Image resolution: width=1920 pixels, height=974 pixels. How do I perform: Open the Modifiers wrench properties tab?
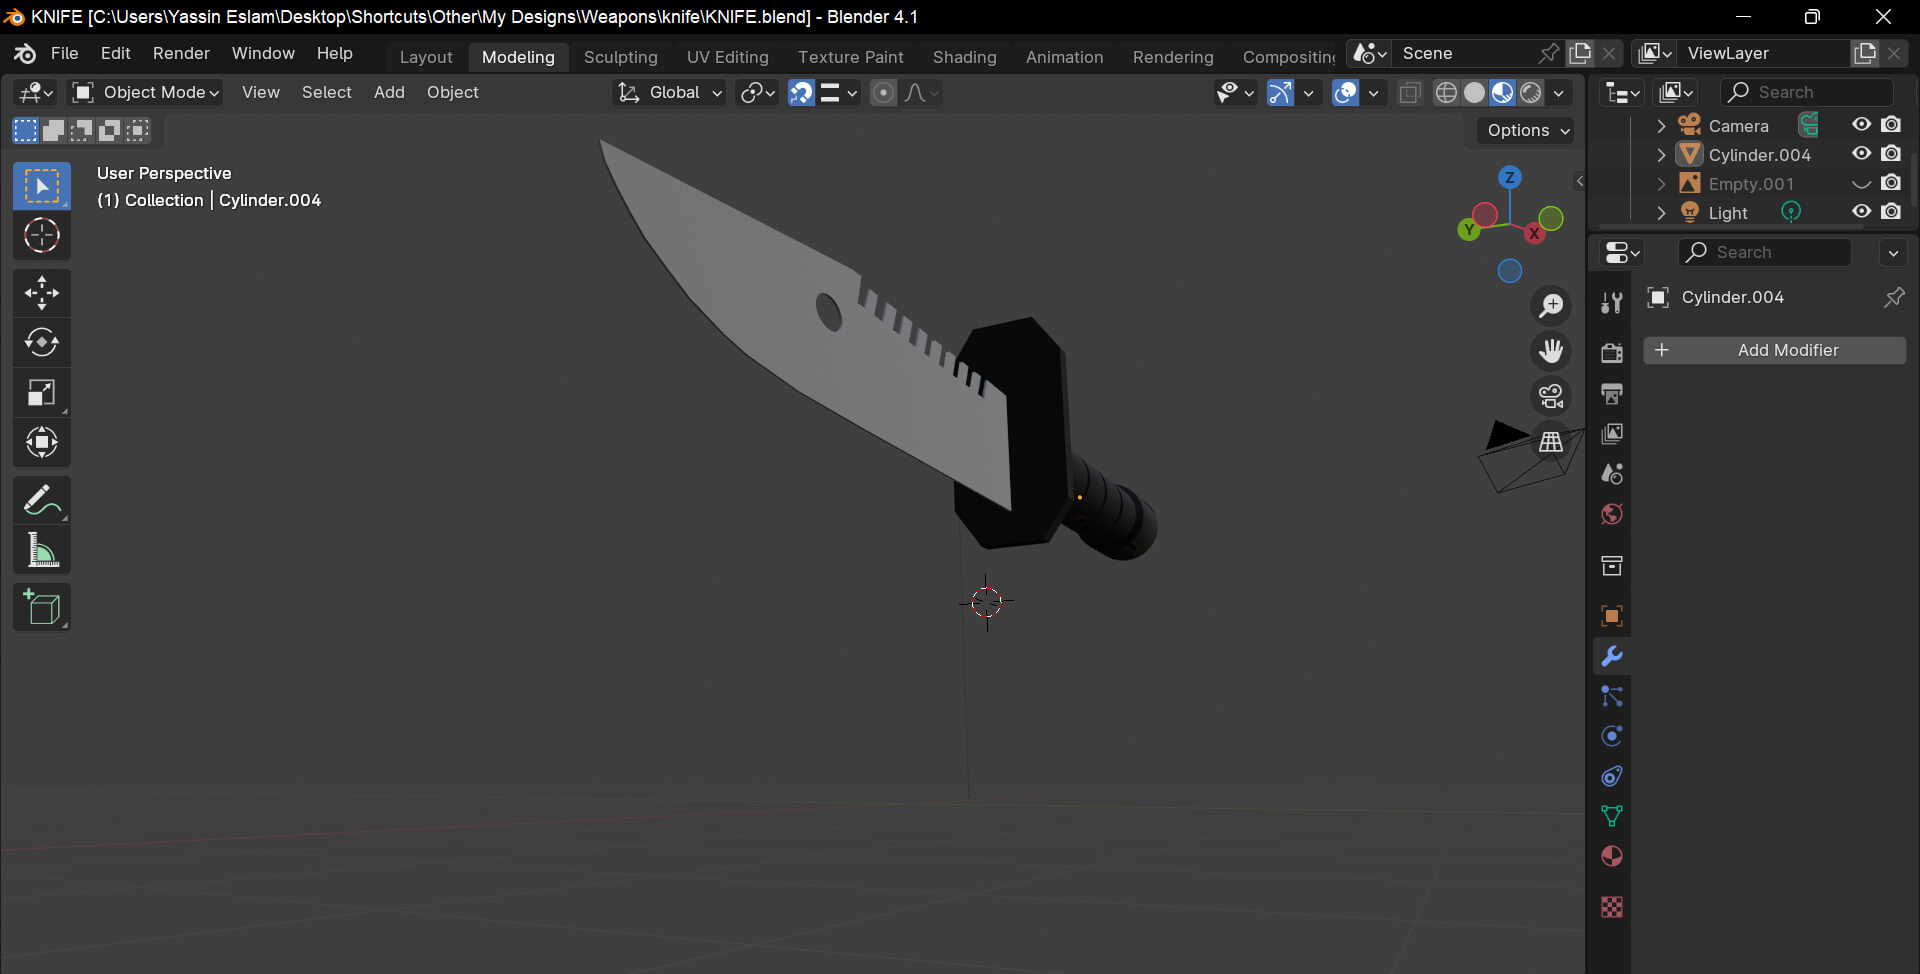(x=1612, y=656)
